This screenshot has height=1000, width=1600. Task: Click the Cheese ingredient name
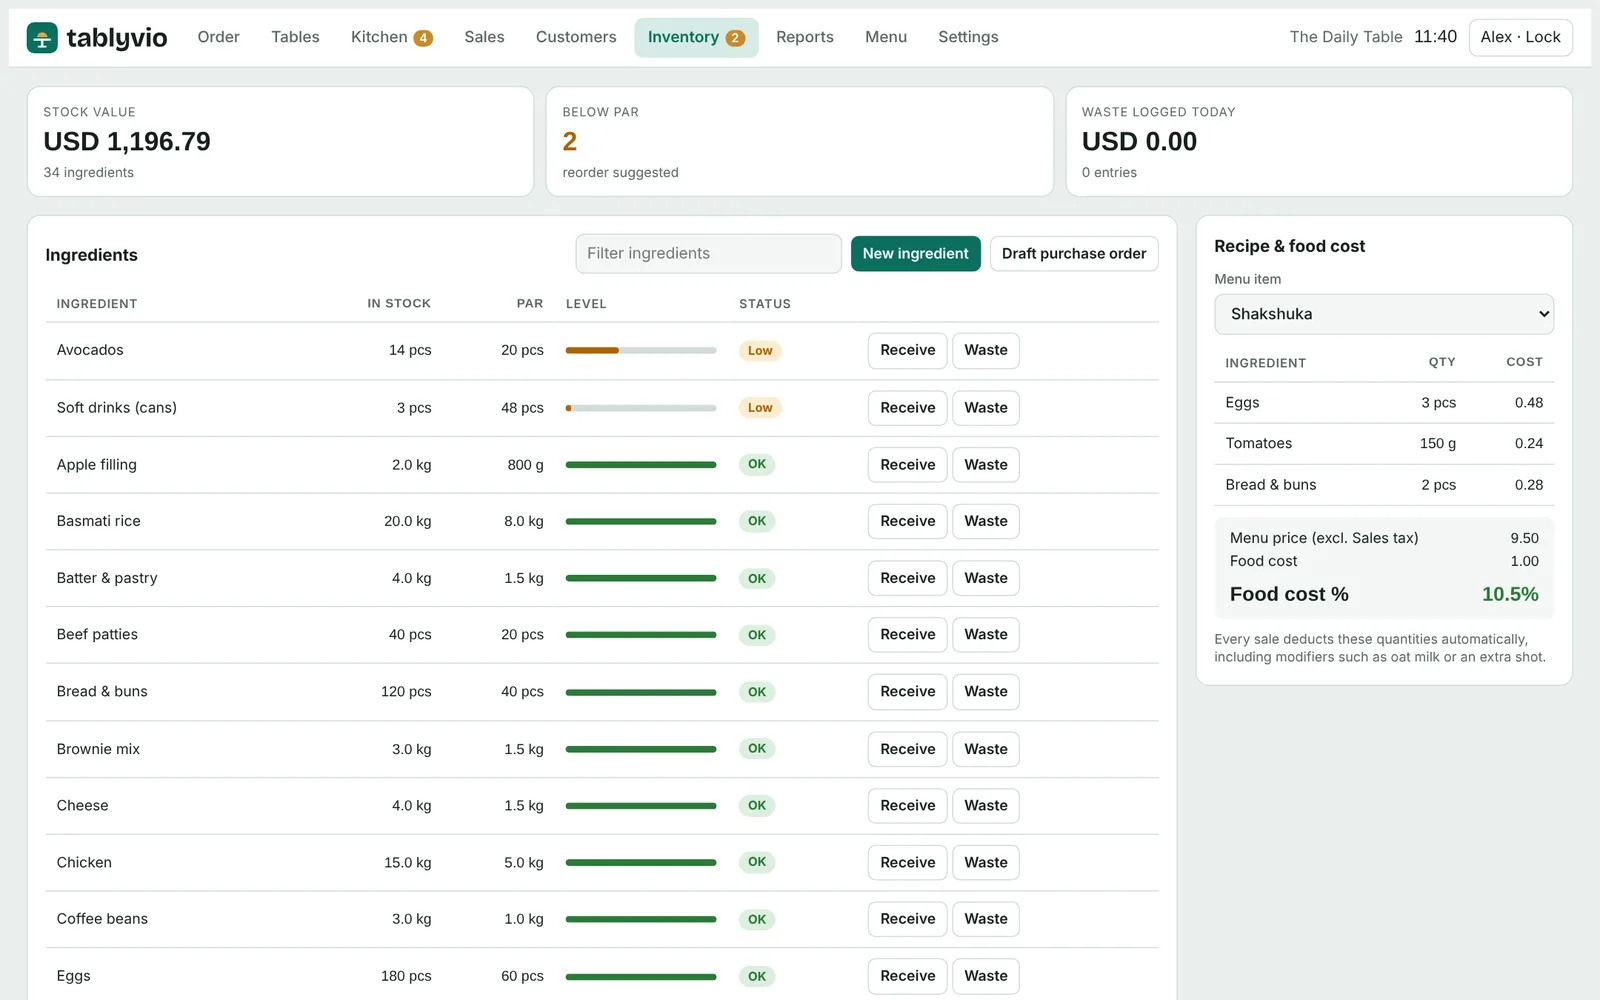[82, 805]
